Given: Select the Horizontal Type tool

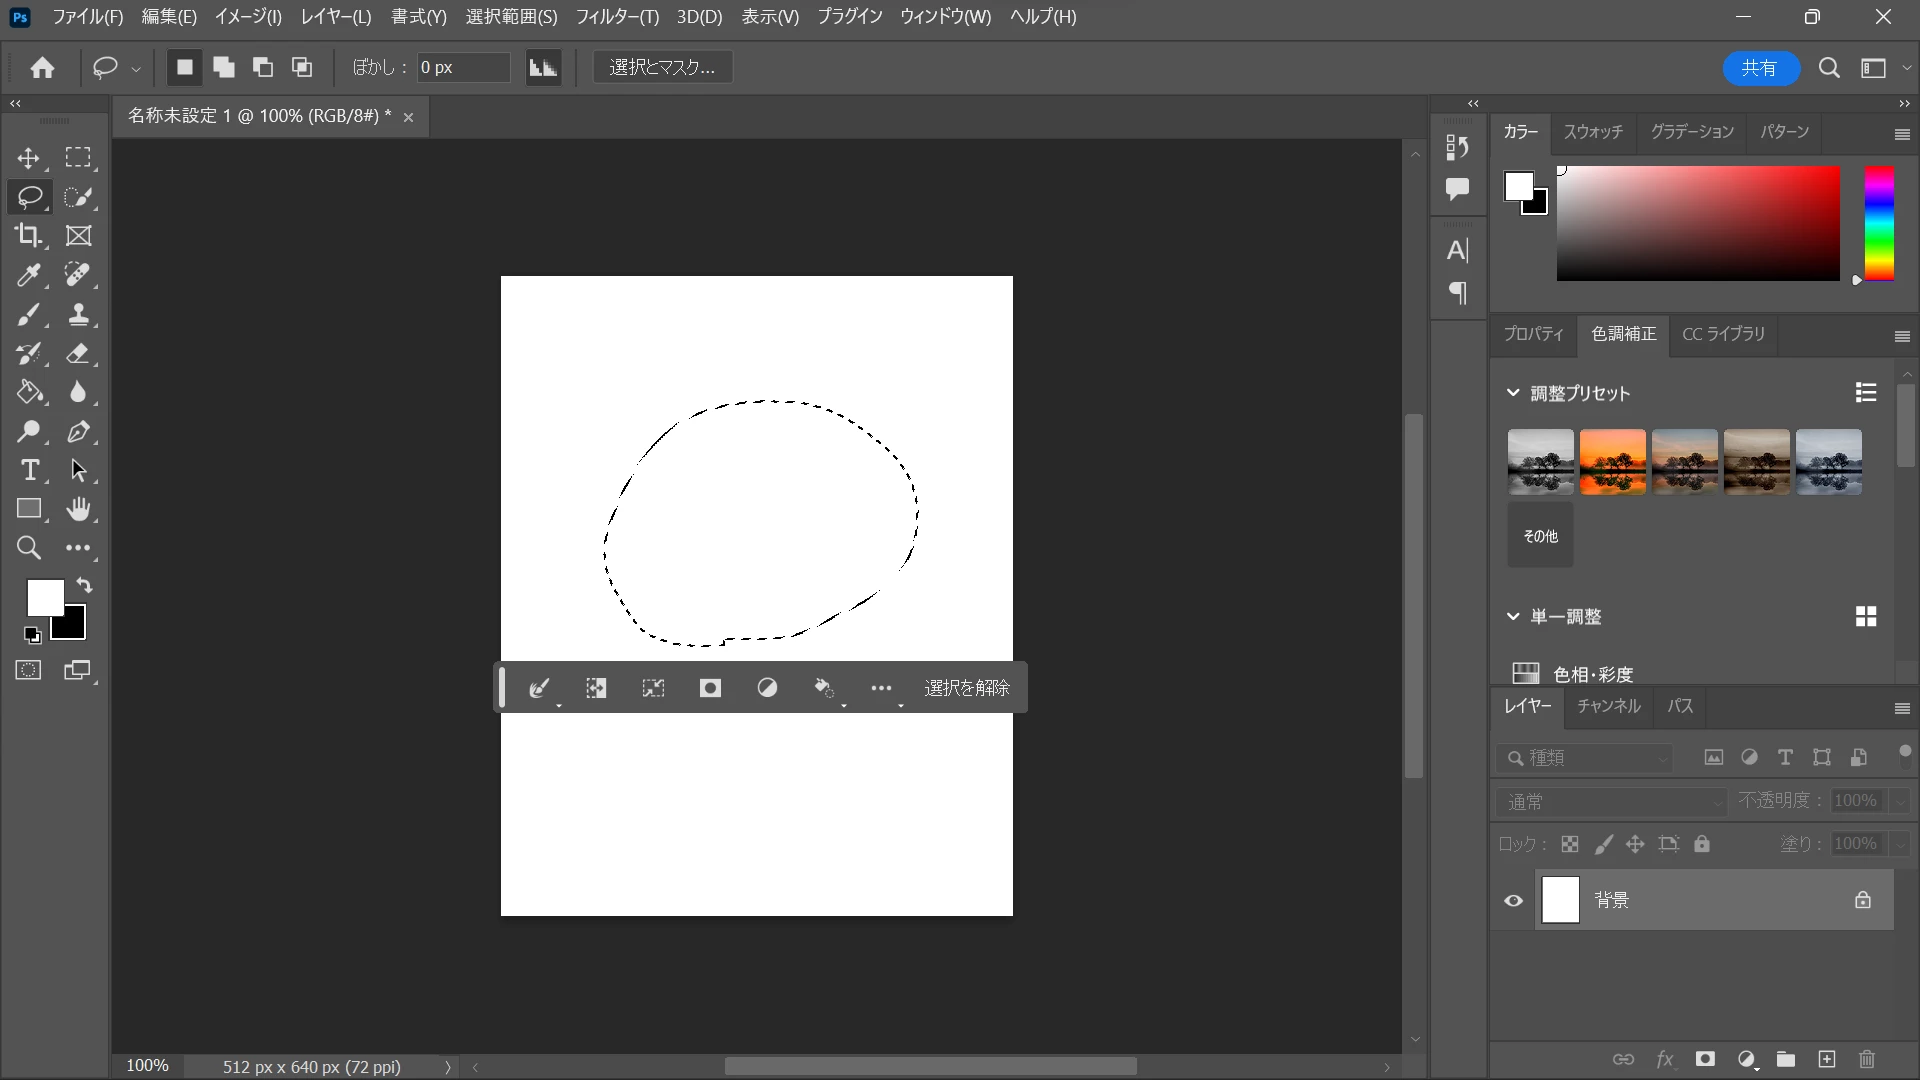Looking at the screenshot, I should (29, 471).
